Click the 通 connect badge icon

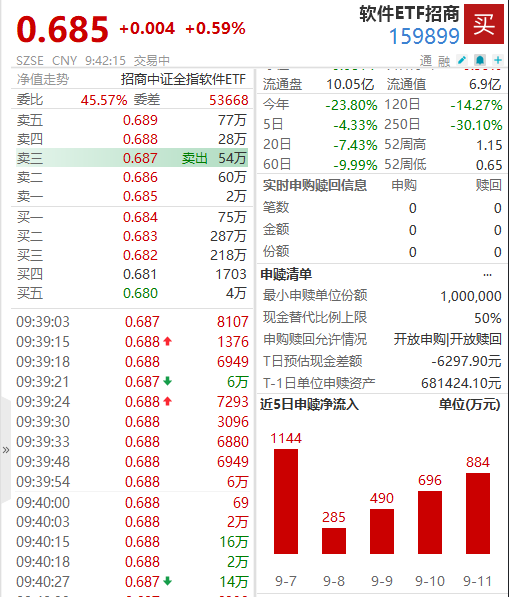pyautogui.click(x=426, y=61)
